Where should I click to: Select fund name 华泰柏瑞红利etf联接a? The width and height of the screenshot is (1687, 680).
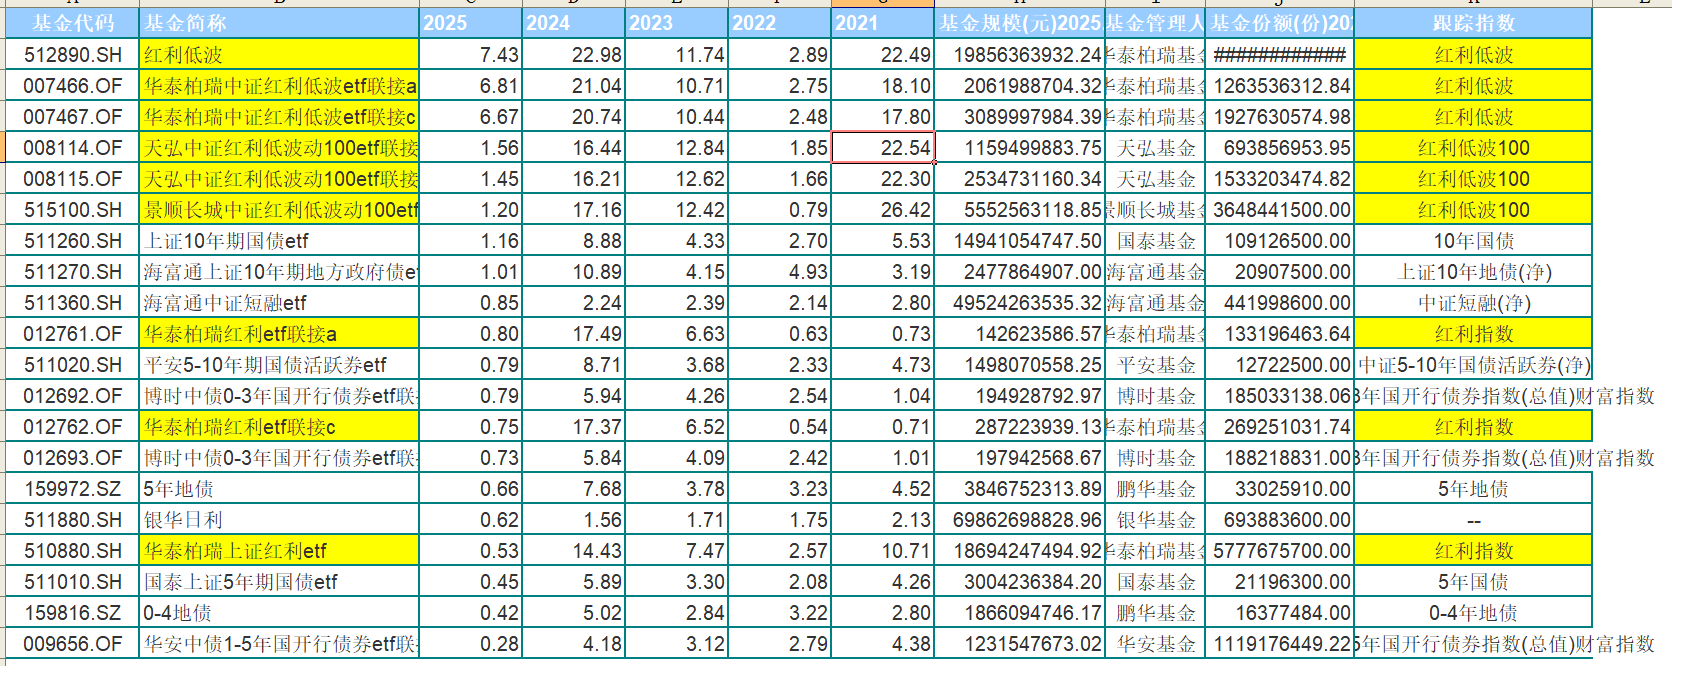pyautogui.click(x=279, y=334)
